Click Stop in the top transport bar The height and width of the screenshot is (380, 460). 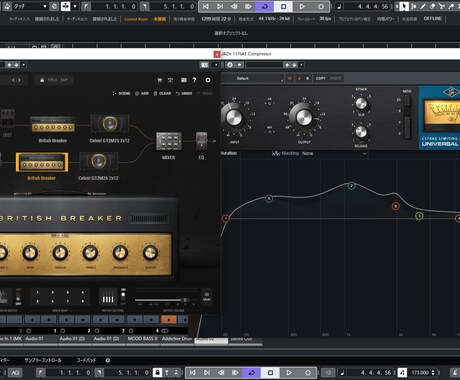(x=283, y=6)
